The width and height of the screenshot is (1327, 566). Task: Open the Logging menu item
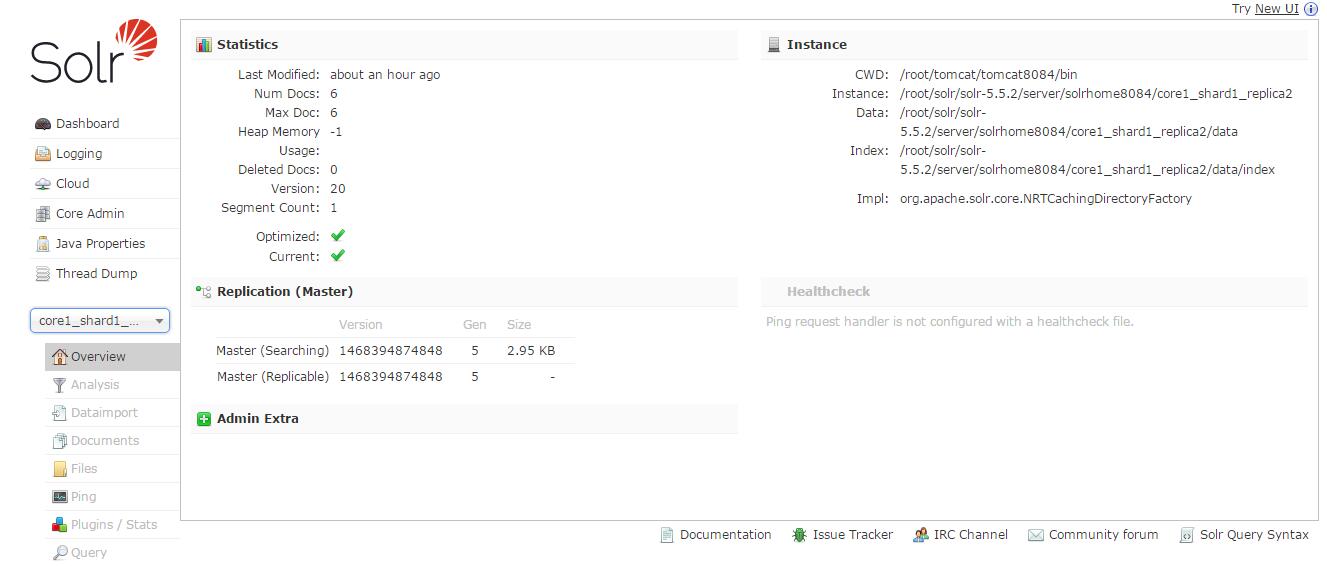(79, 154)
